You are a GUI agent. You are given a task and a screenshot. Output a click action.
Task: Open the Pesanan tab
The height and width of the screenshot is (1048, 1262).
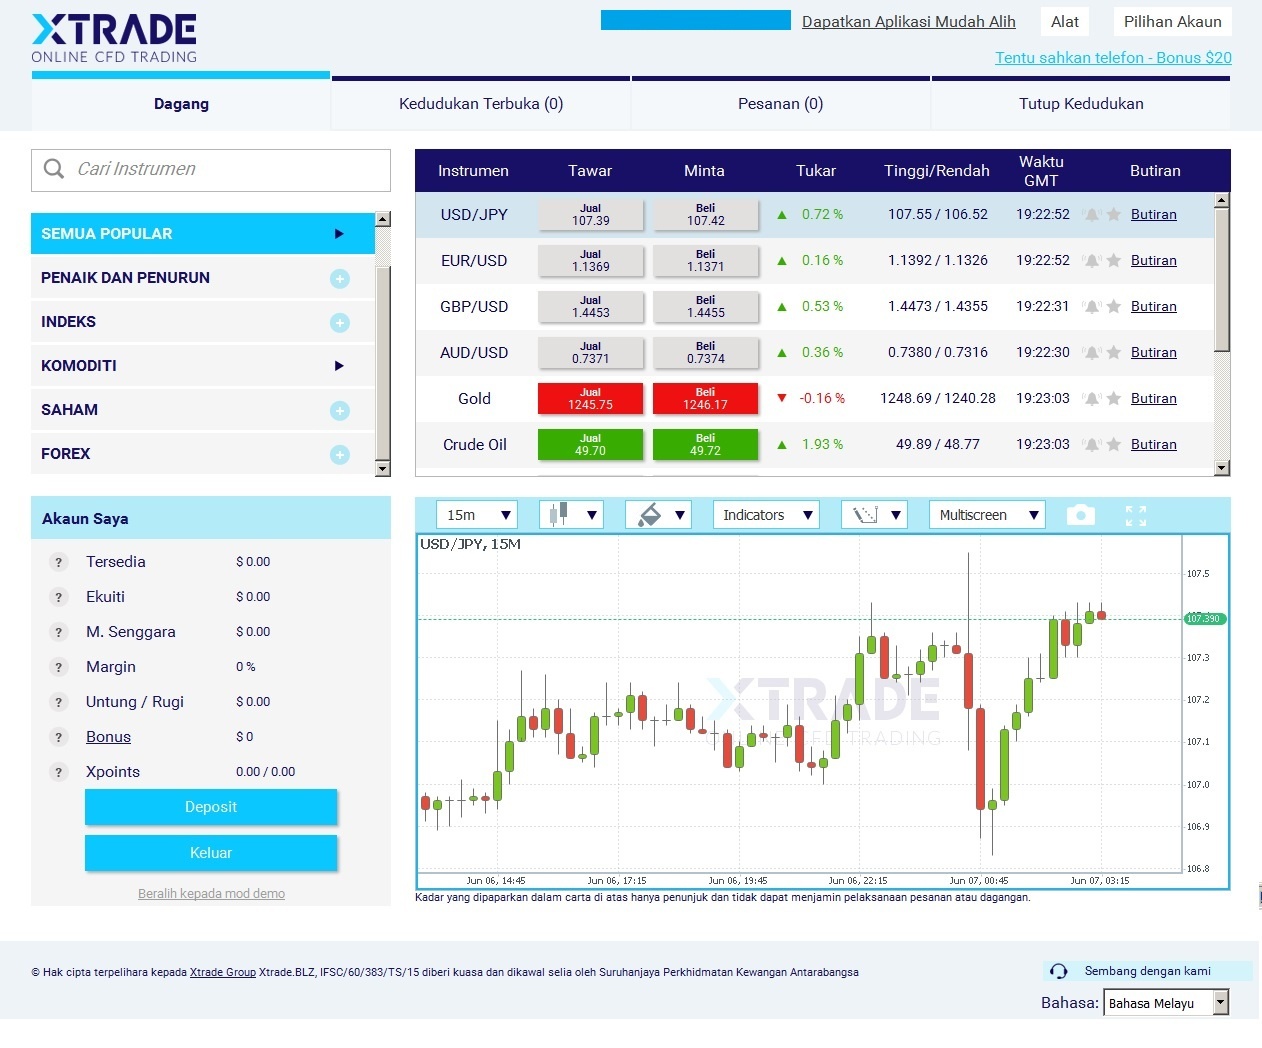point(780,103)
